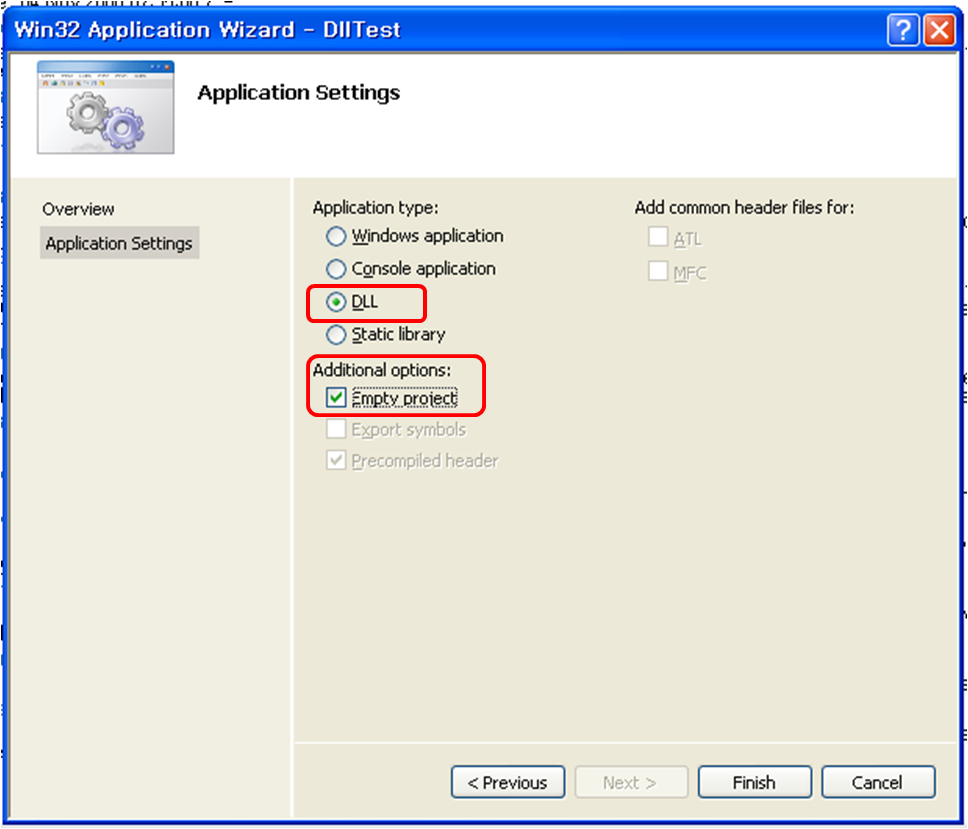968x829 pixels.
Task: Select the Static library radio button
Action: point(336,335)
